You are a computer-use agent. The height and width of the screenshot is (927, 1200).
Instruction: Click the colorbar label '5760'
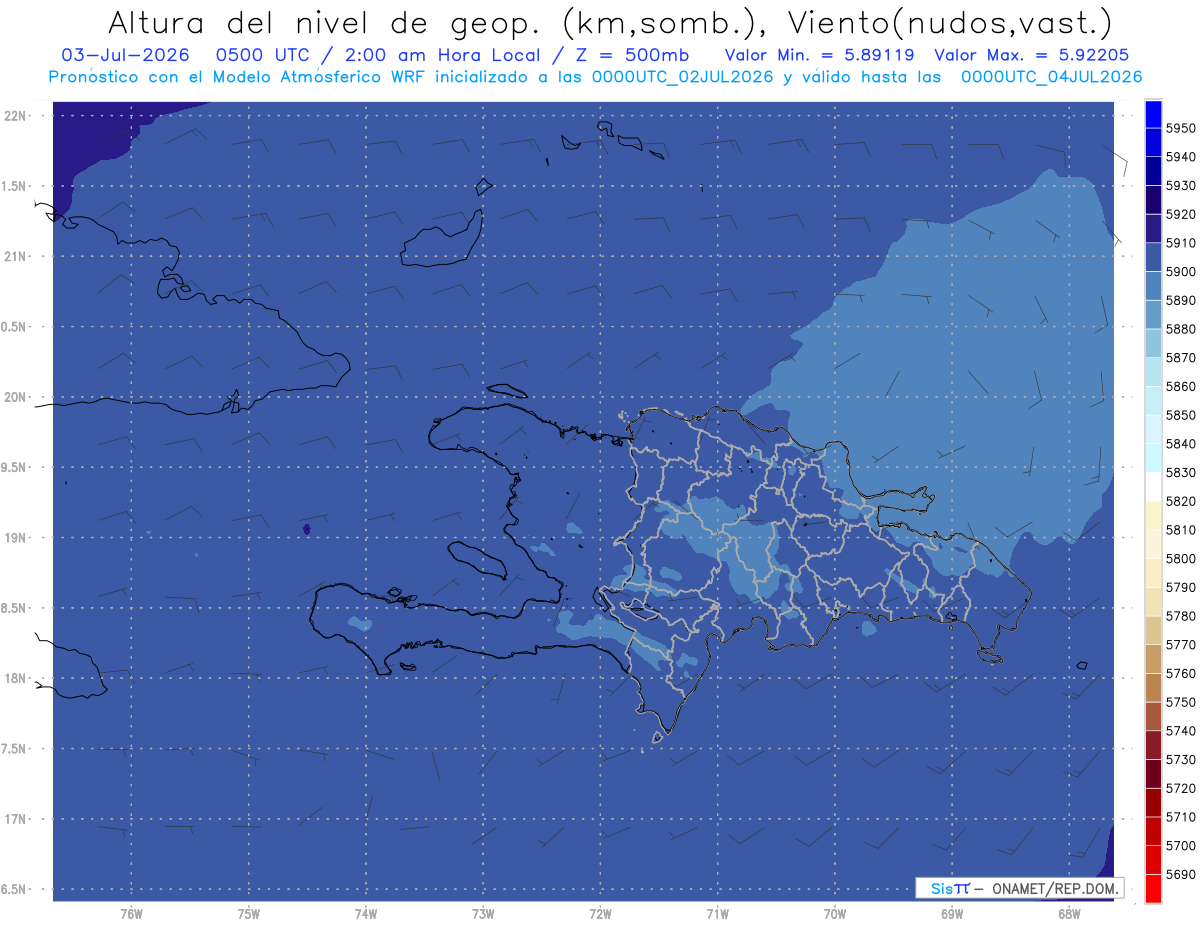click(x=1181, y=673)
